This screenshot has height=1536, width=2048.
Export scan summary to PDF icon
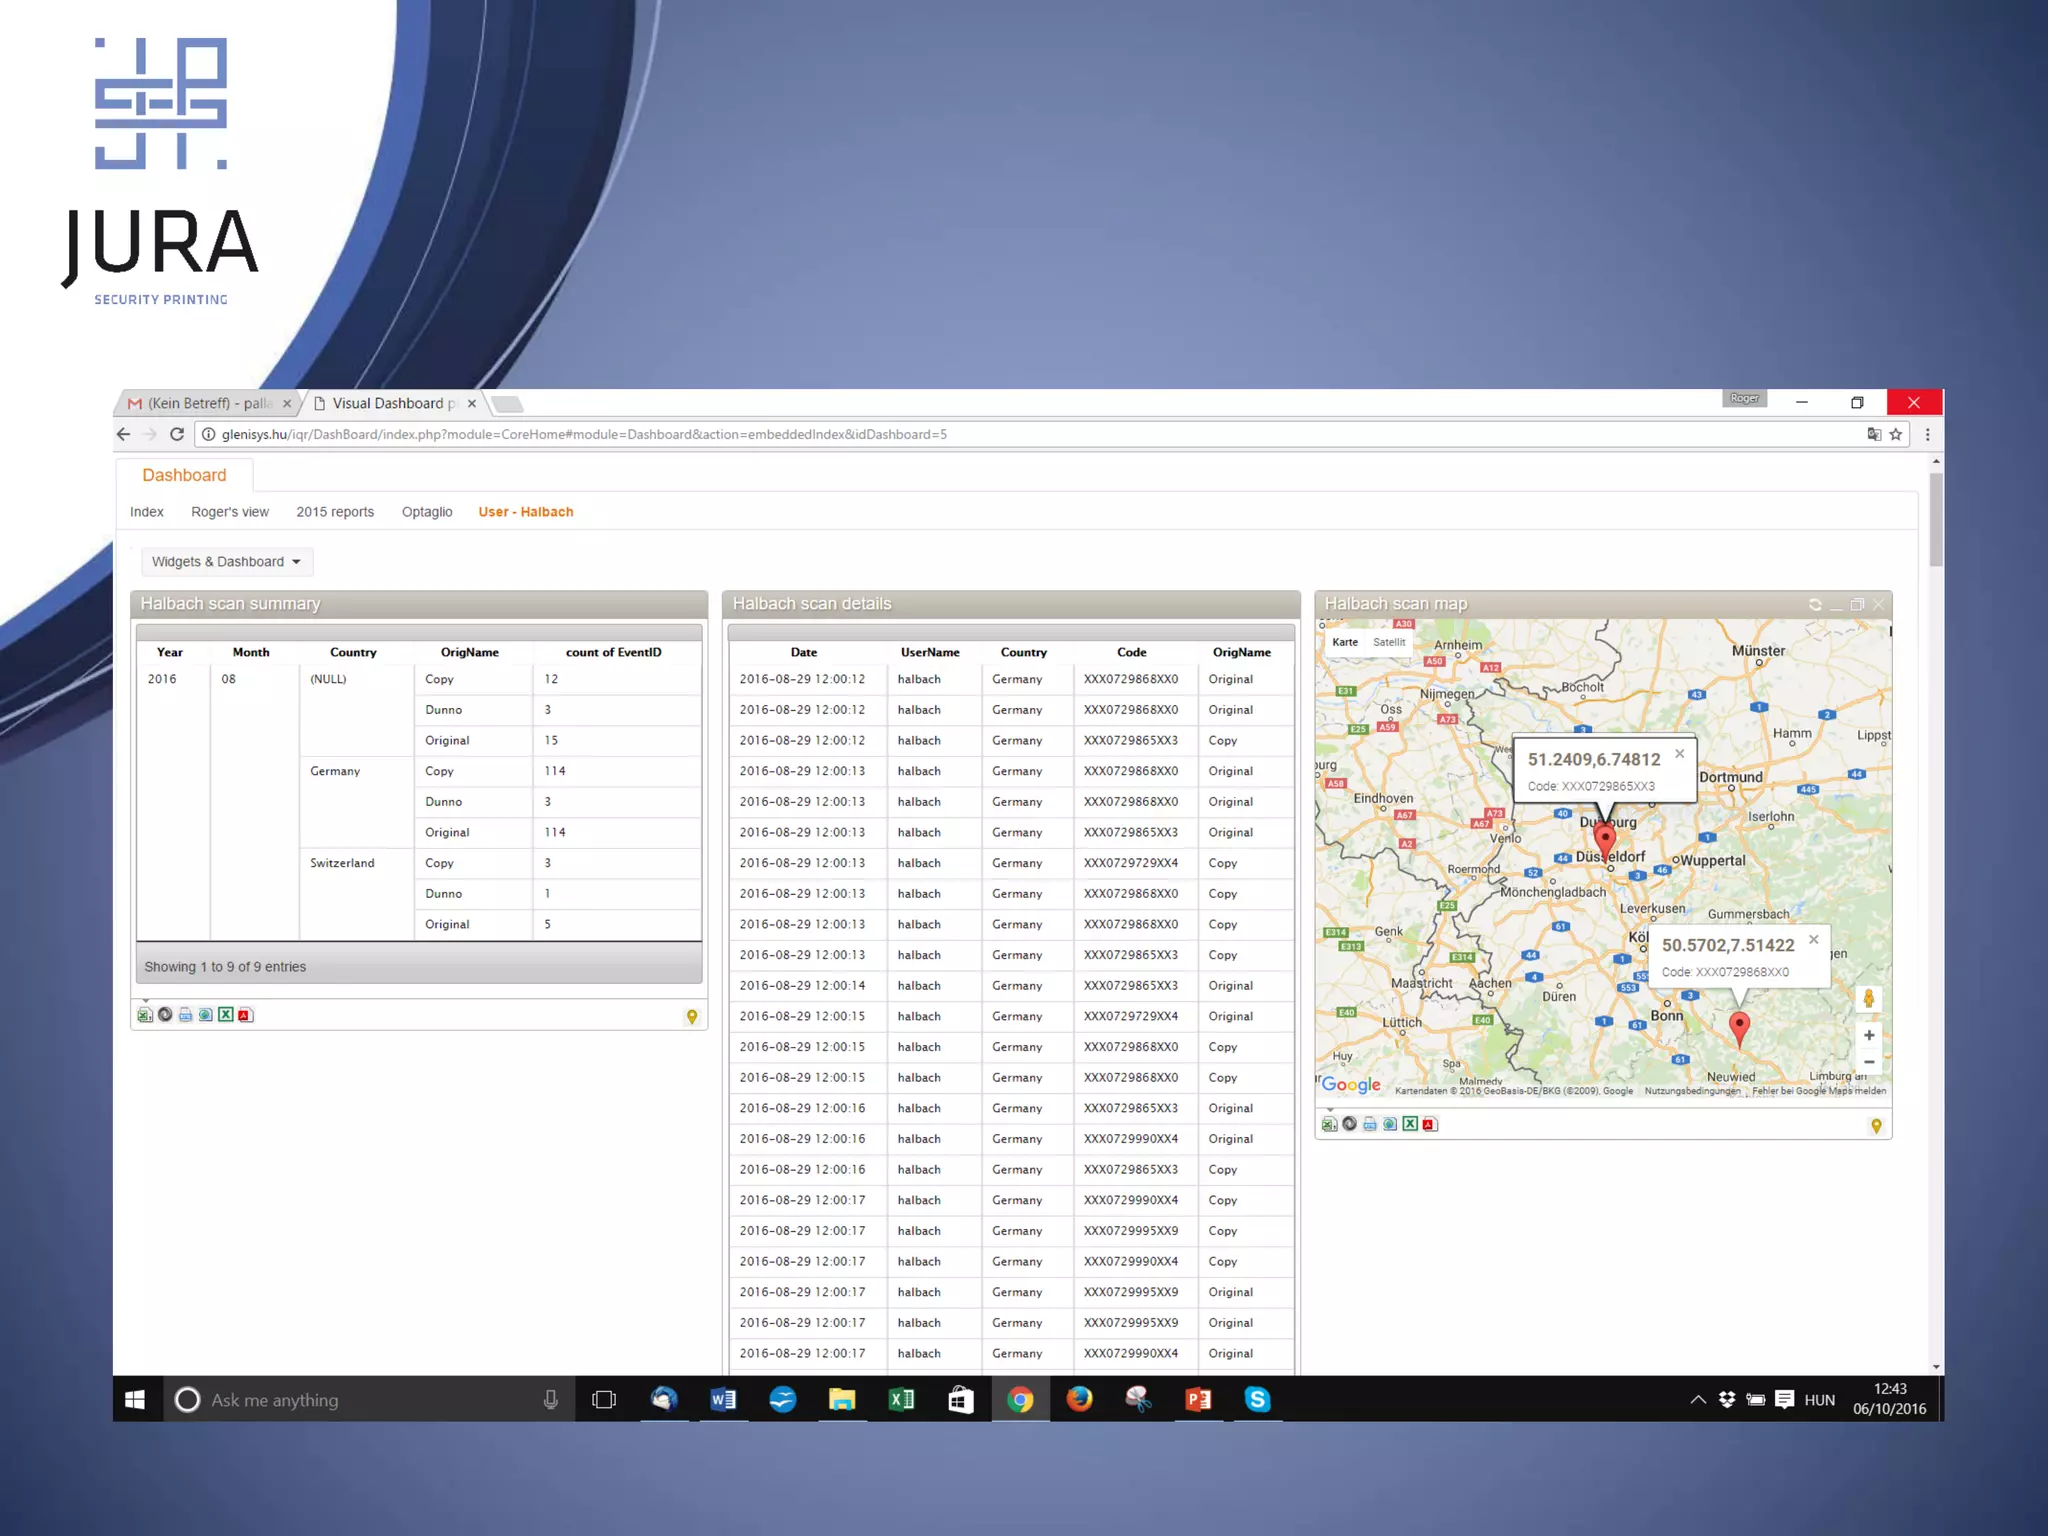[x=246, y=1015]
